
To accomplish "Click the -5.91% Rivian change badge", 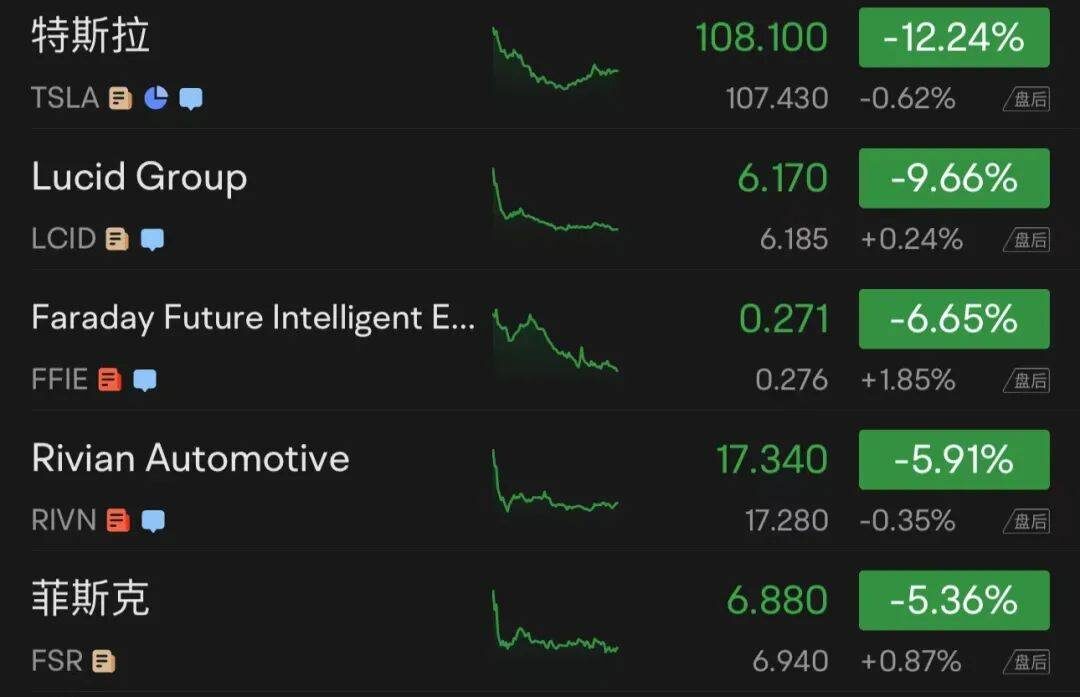I will point(954,459).
